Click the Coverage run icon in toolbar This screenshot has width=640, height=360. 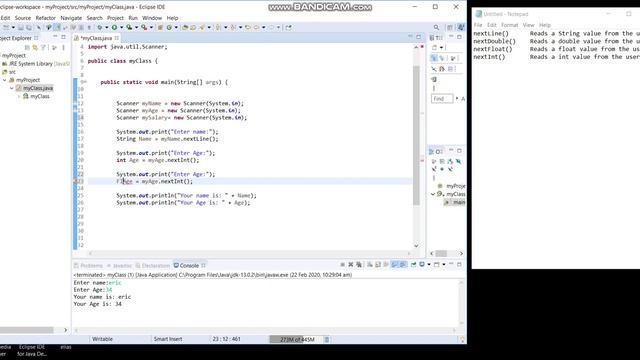[x=129, y=27]
